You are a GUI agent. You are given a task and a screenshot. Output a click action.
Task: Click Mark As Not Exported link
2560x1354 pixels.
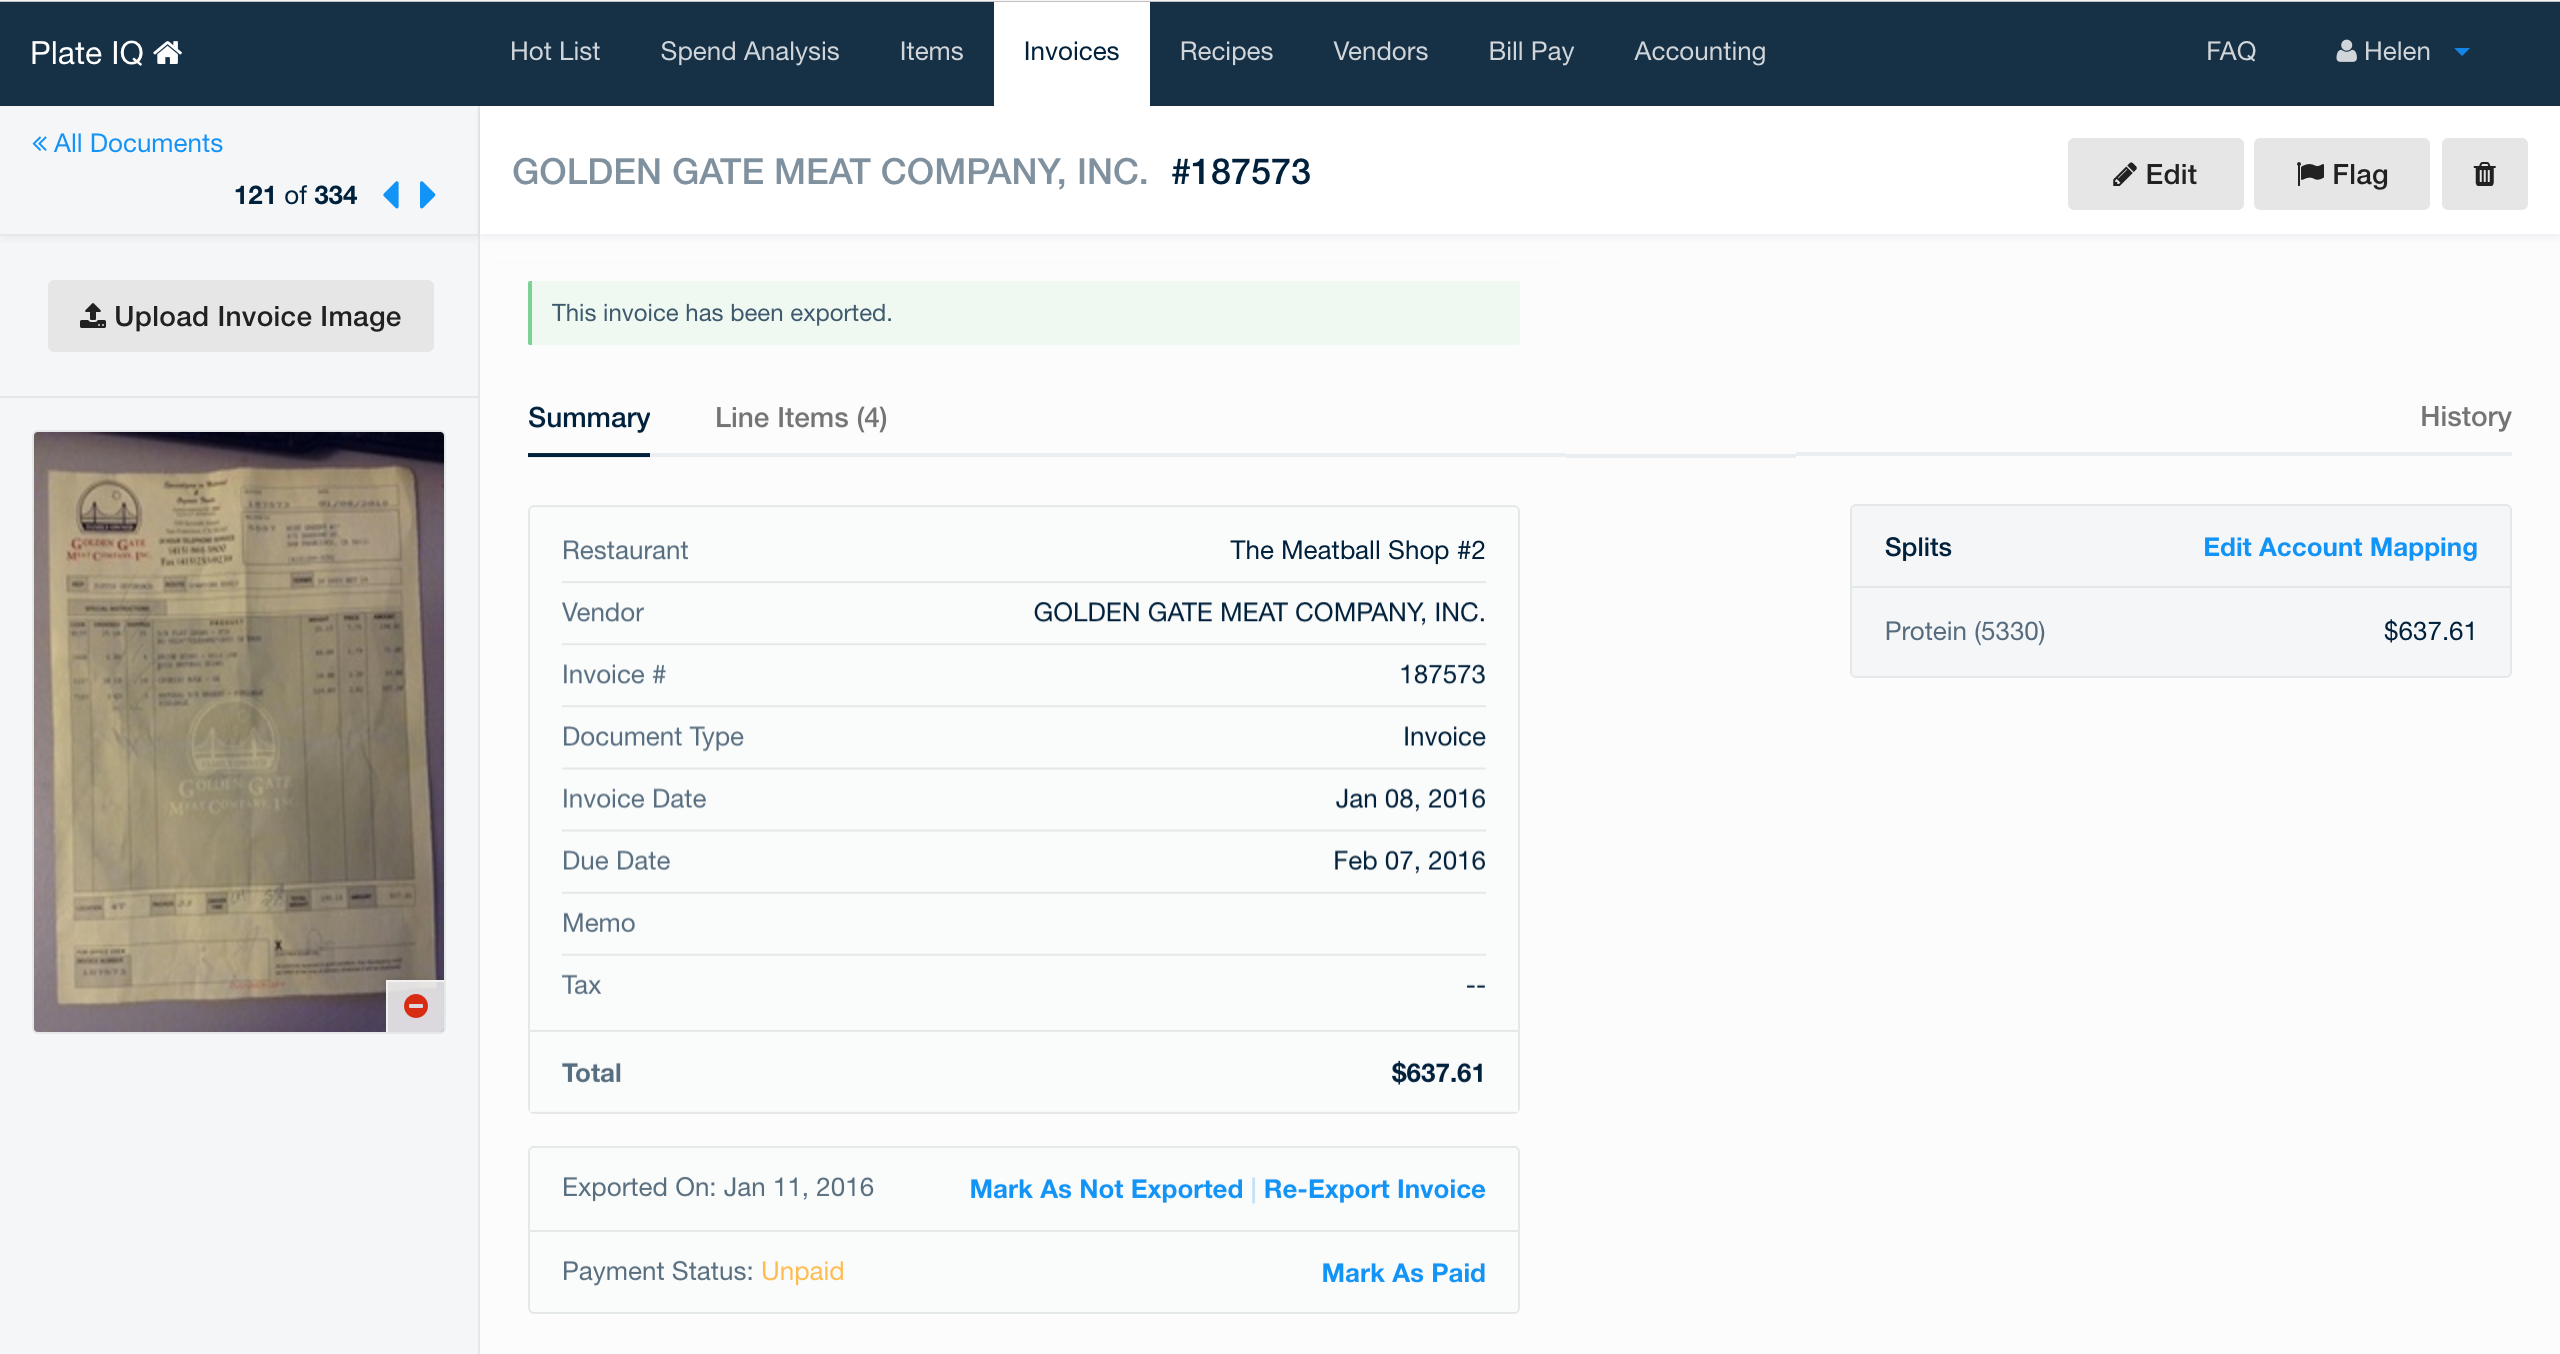tap(1106, 1189)
